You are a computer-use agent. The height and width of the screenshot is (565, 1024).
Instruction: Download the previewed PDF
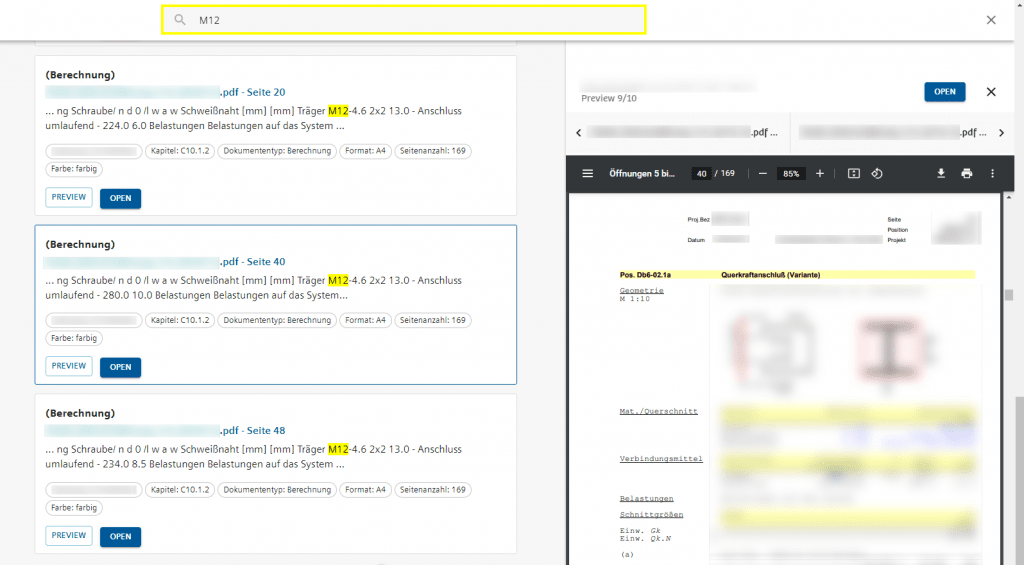(941, 173)
